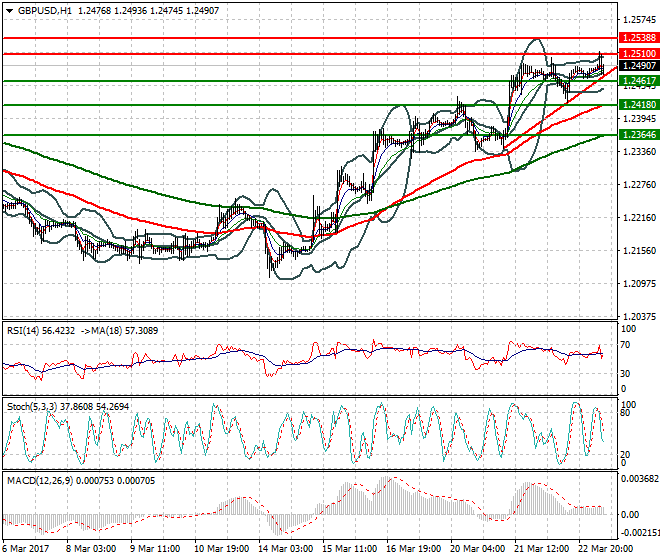Click the Stochastic scale value 20
660x560 pixels.
pos(626,455)
